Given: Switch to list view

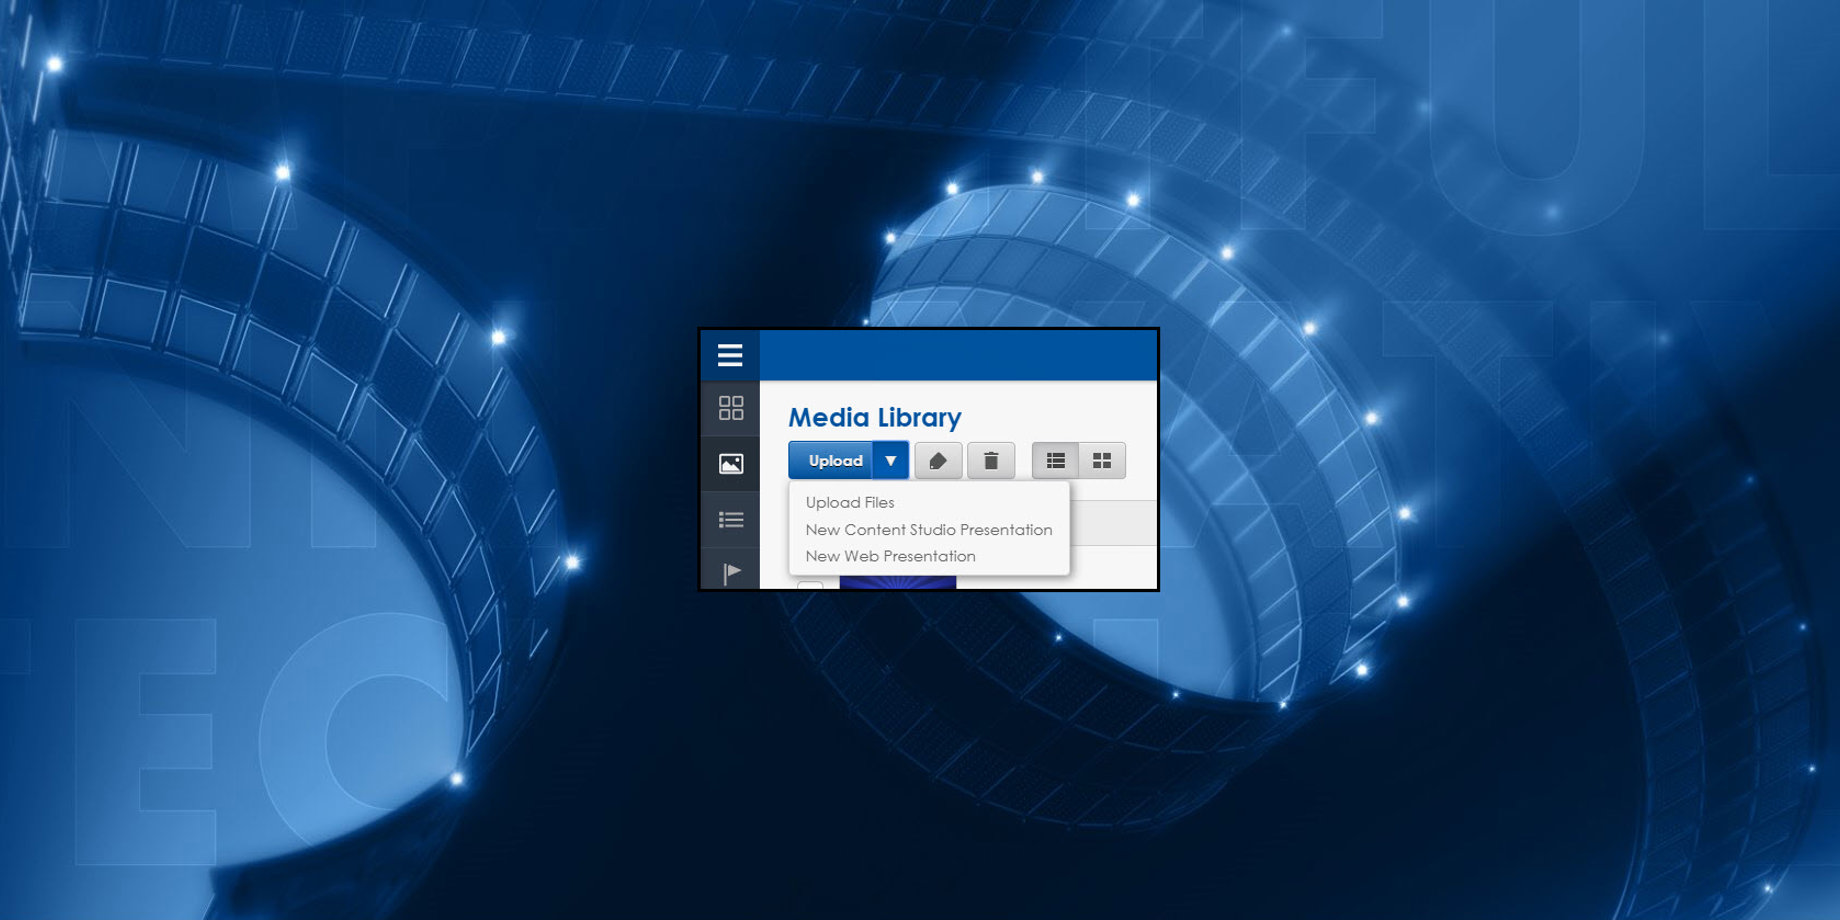Looking at the screenshot, I should [1055, 460].
